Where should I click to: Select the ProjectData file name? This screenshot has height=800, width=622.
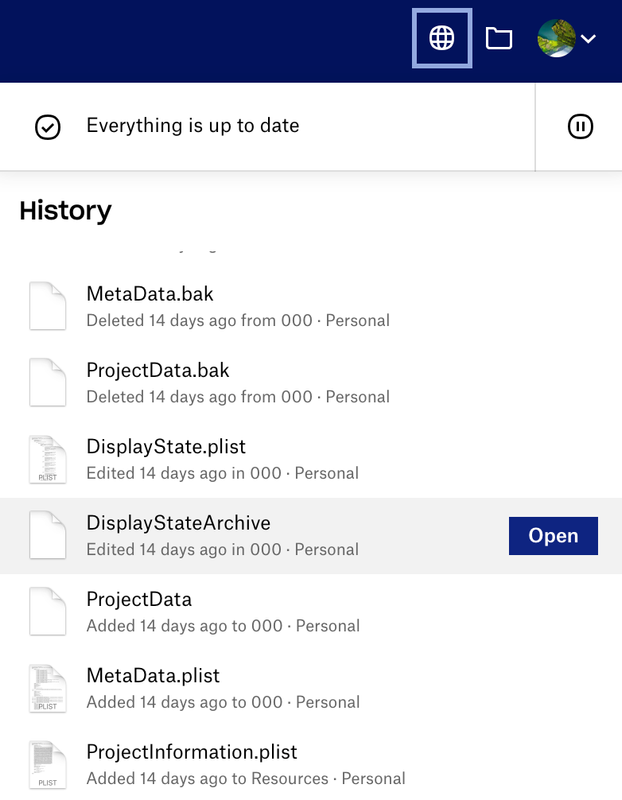tap(139, 599)
